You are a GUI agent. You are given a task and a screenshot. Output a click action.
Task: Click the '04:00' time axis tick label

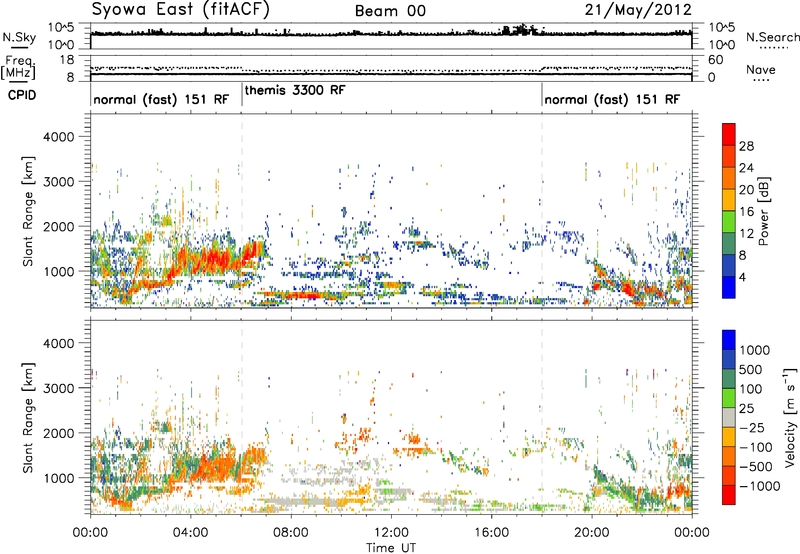[191, 533]
